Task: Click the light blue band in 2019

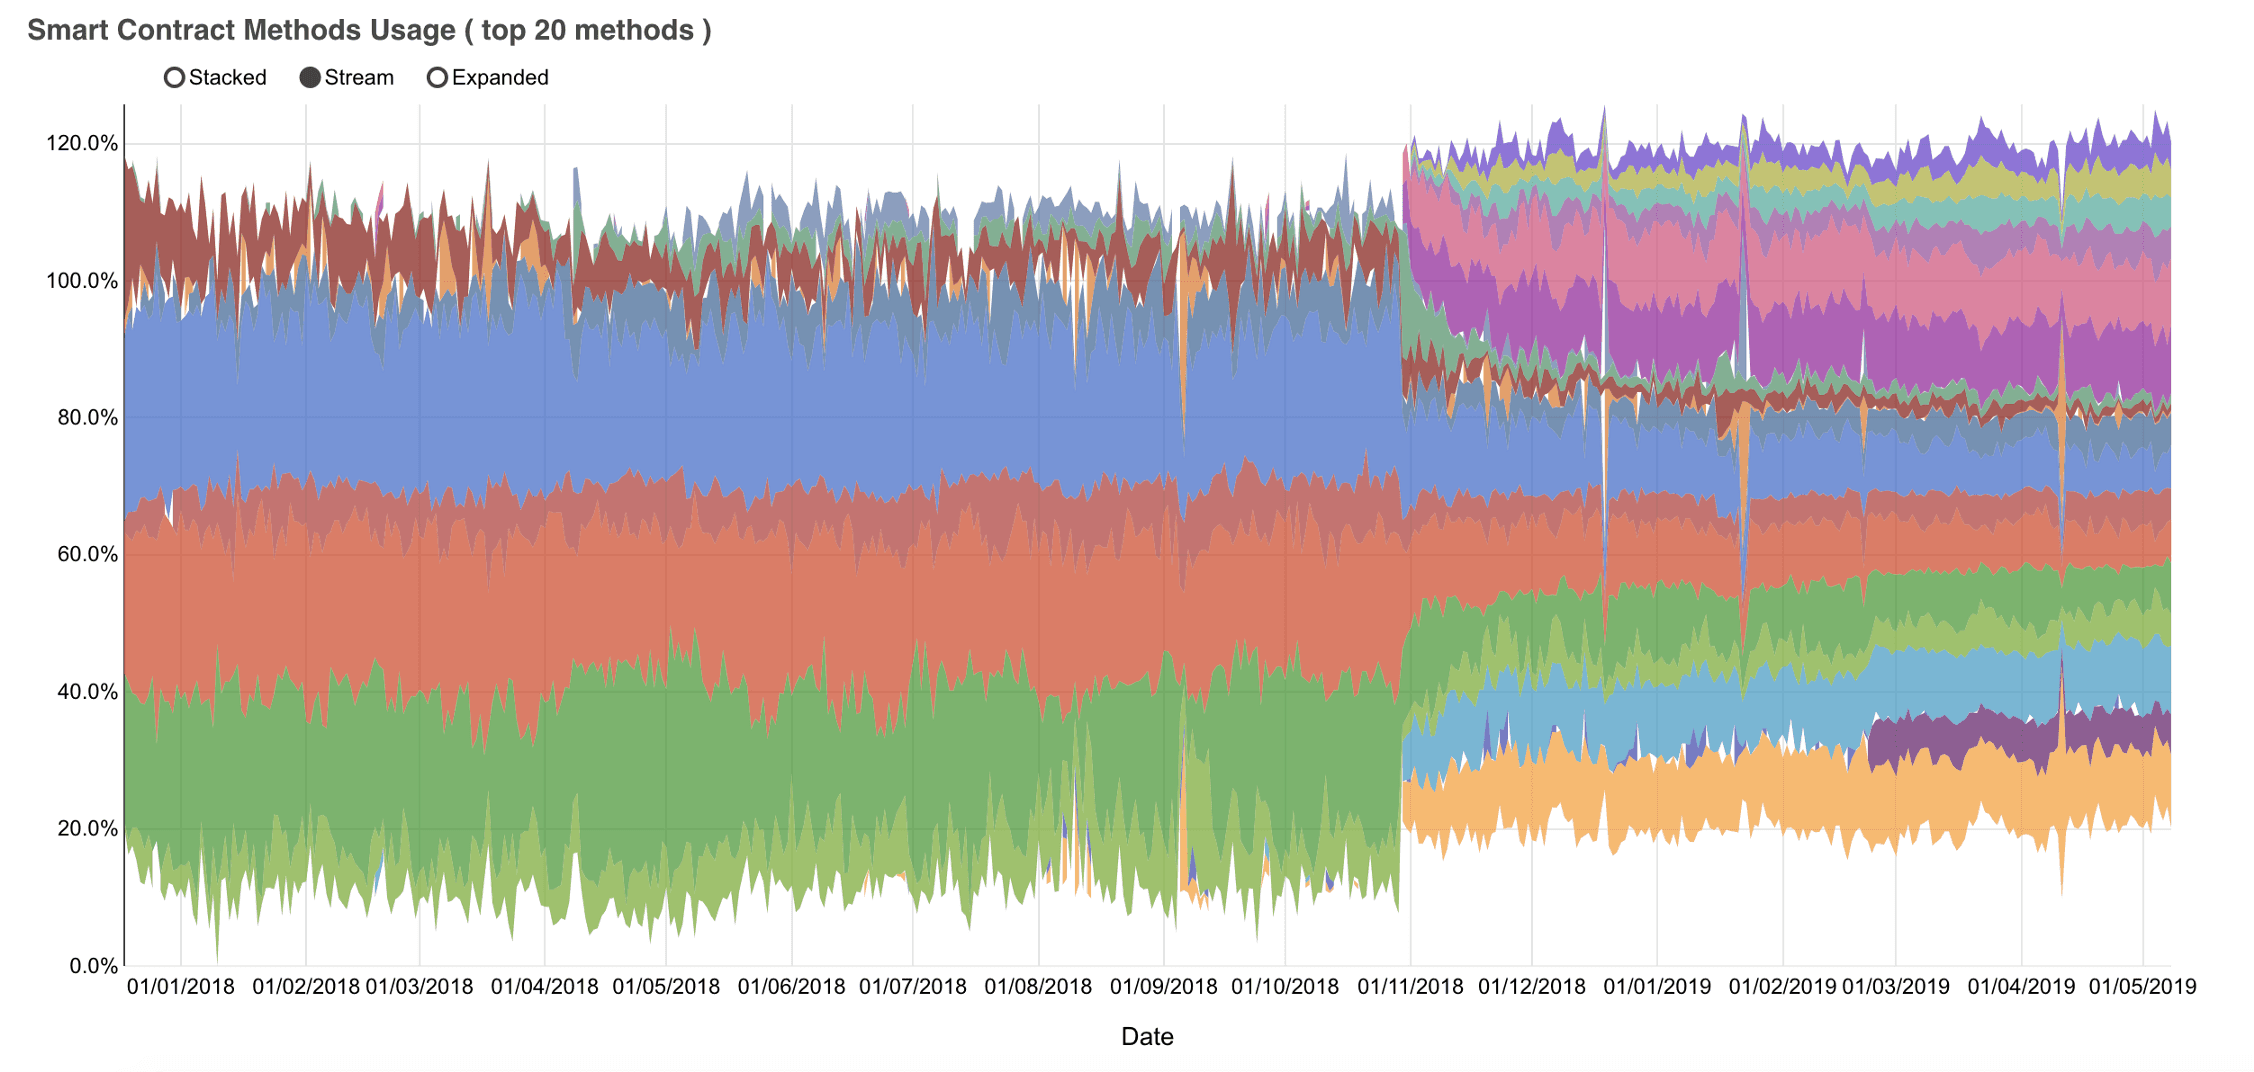Action: coord(1800,700)
